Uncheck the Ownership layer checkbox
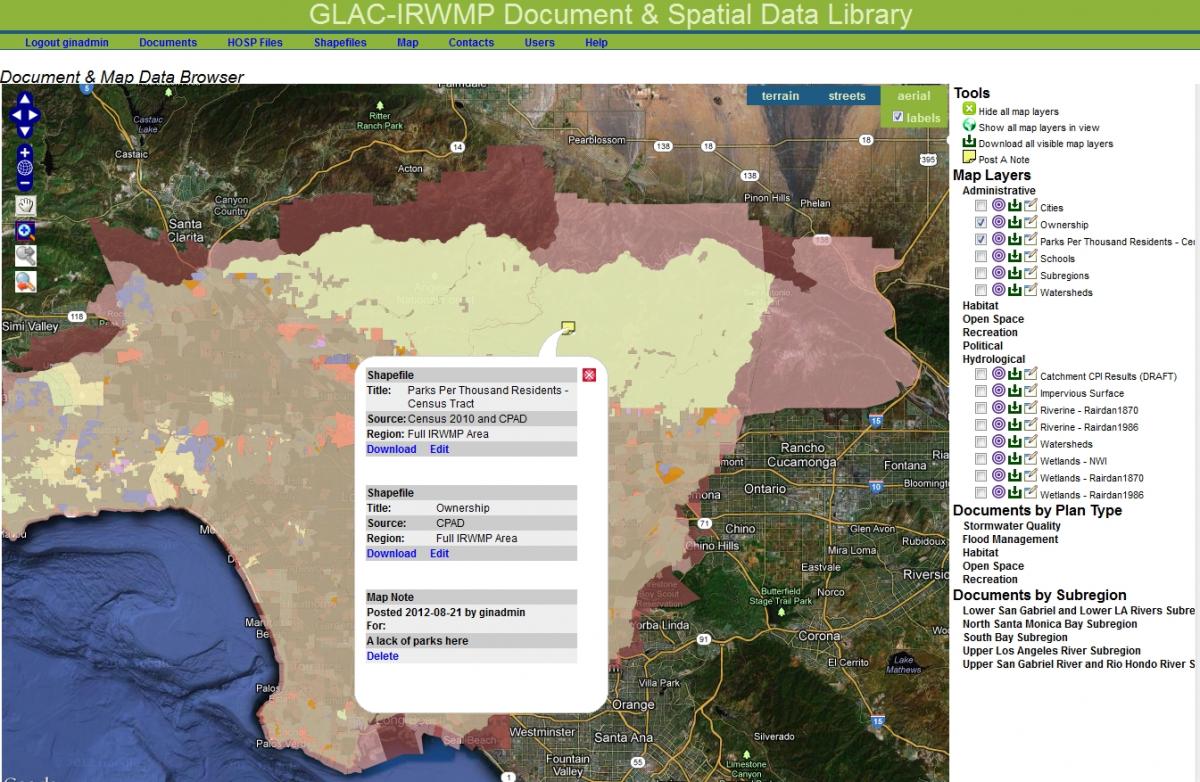 tap(981, 223)
